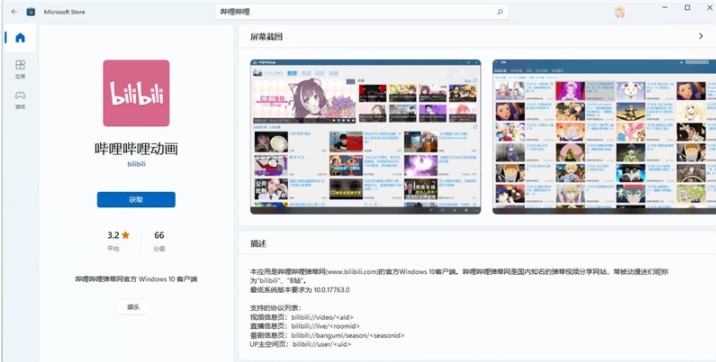Open the first app screenshot thumbnail
This screenshot has width=716, height=362.
tap(365, 136)
